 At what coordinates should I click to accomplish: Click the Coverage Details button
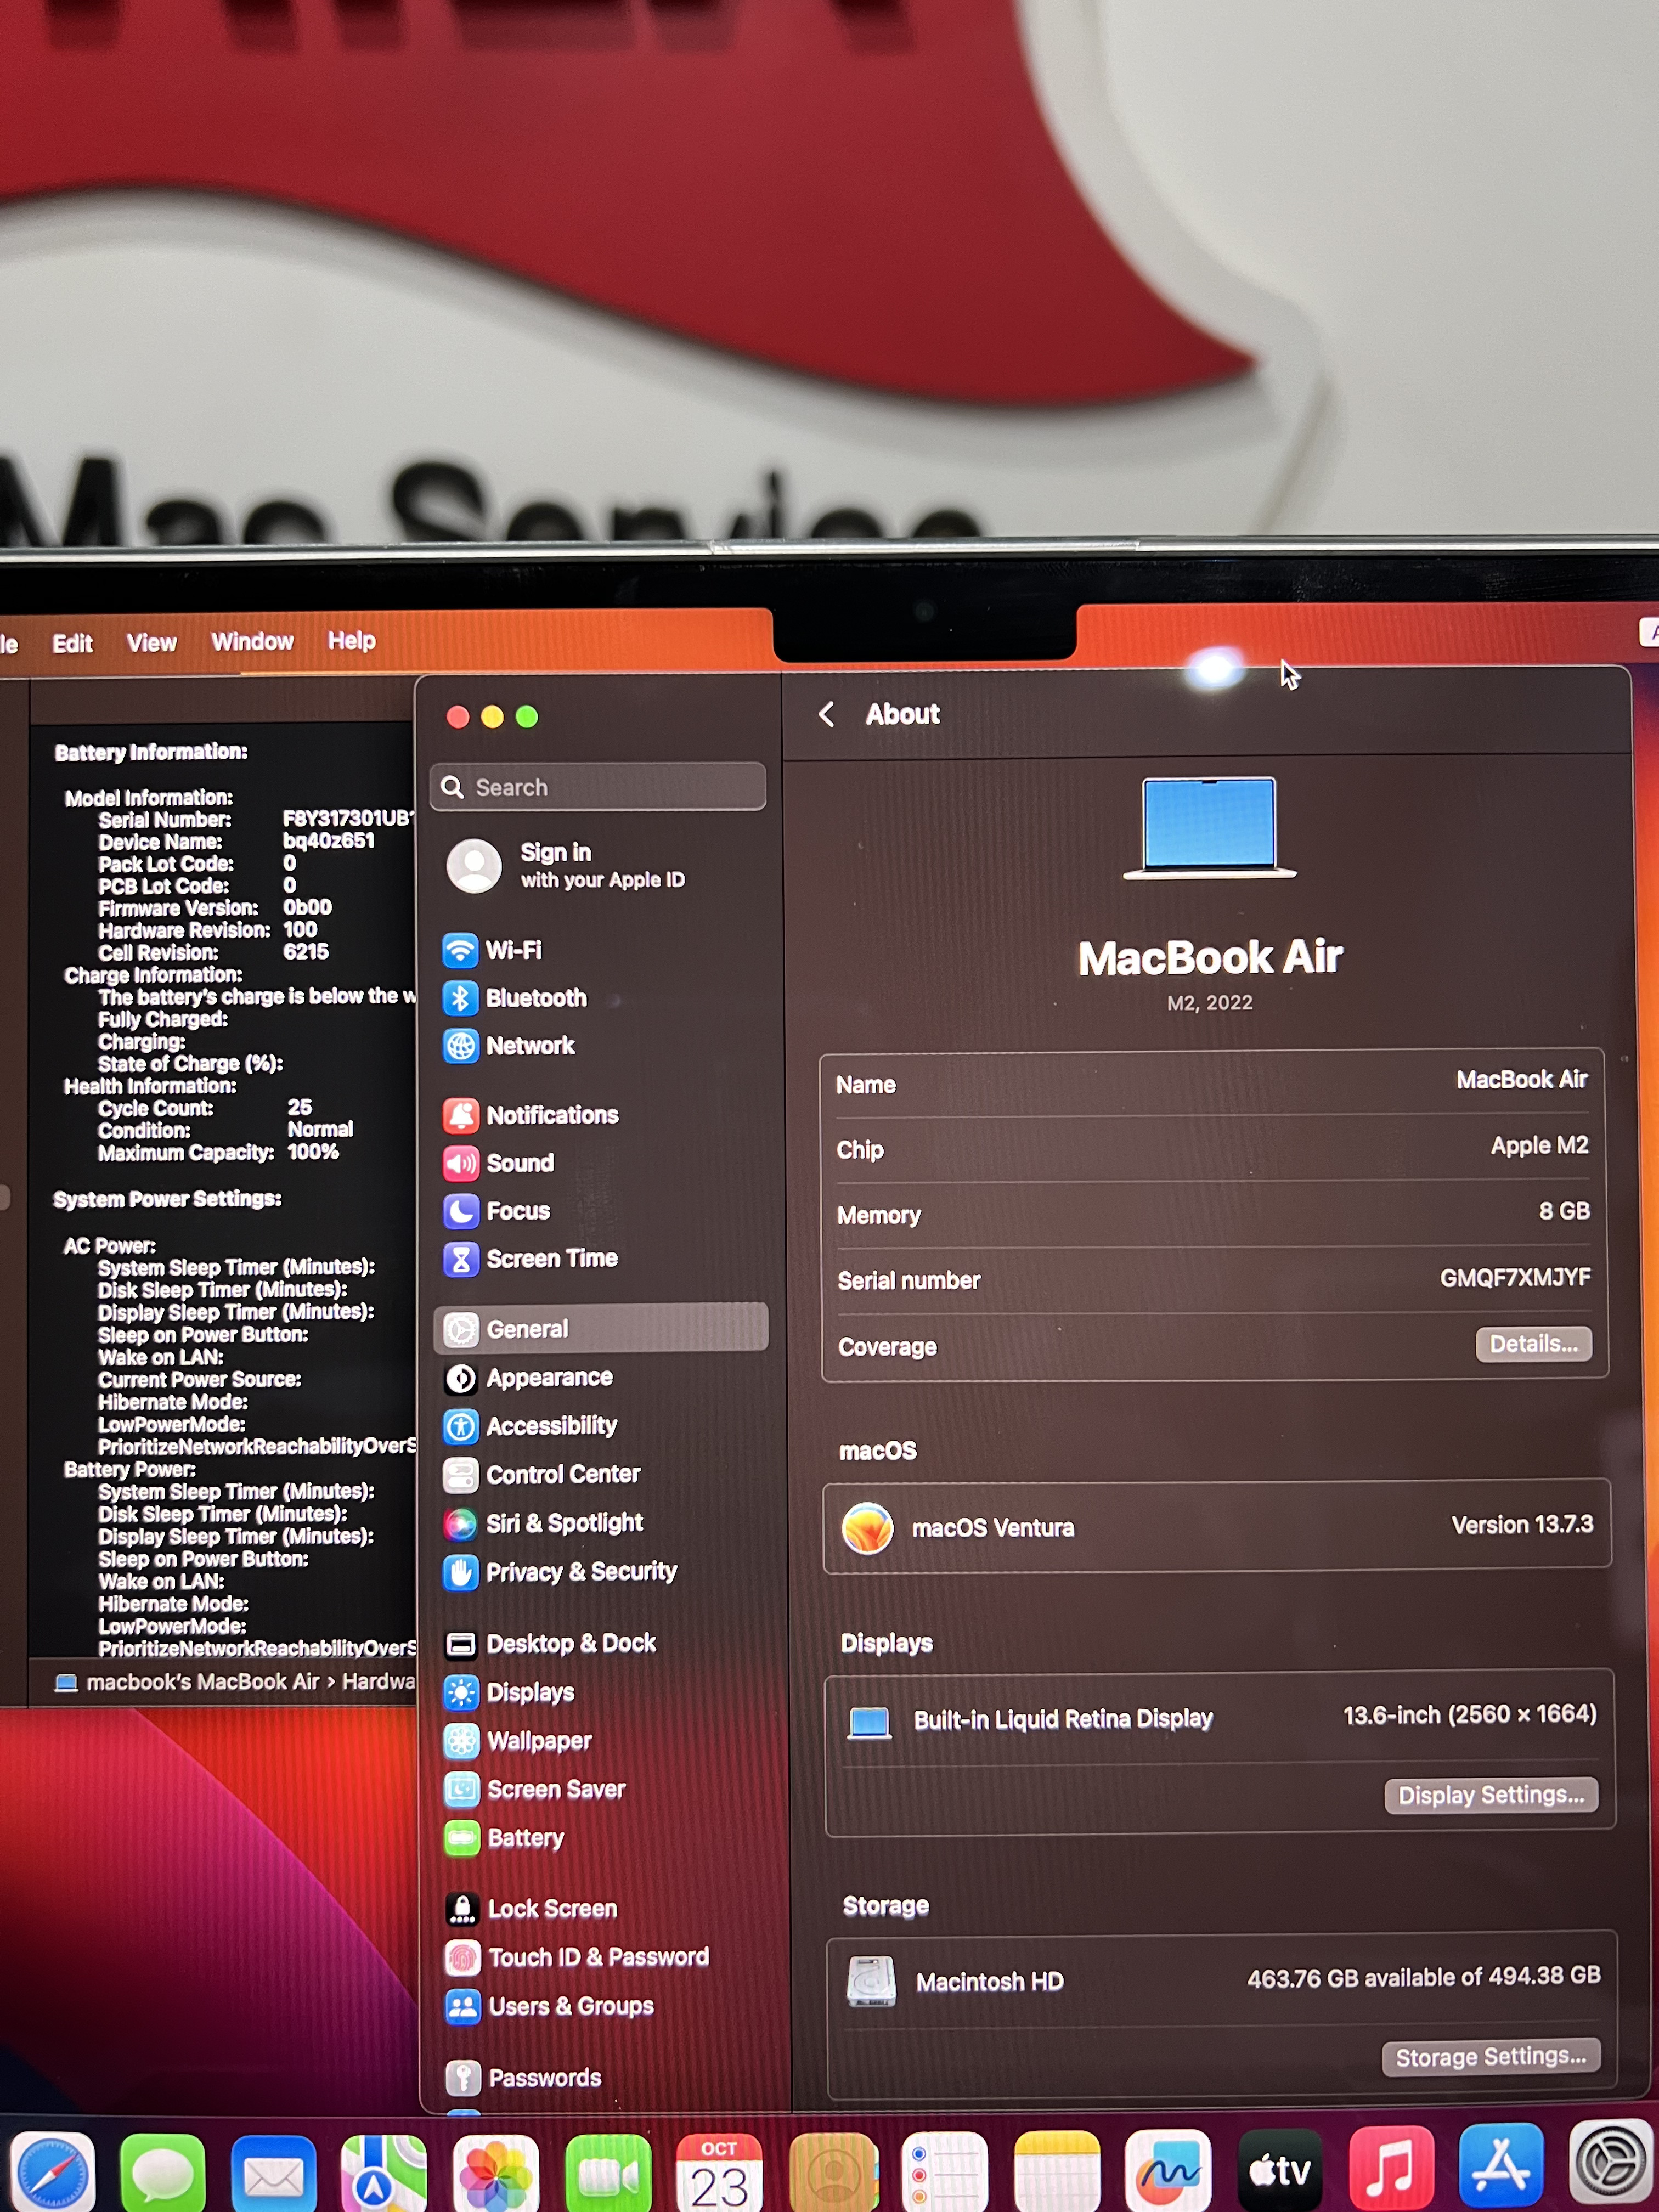(1532, 1344)
